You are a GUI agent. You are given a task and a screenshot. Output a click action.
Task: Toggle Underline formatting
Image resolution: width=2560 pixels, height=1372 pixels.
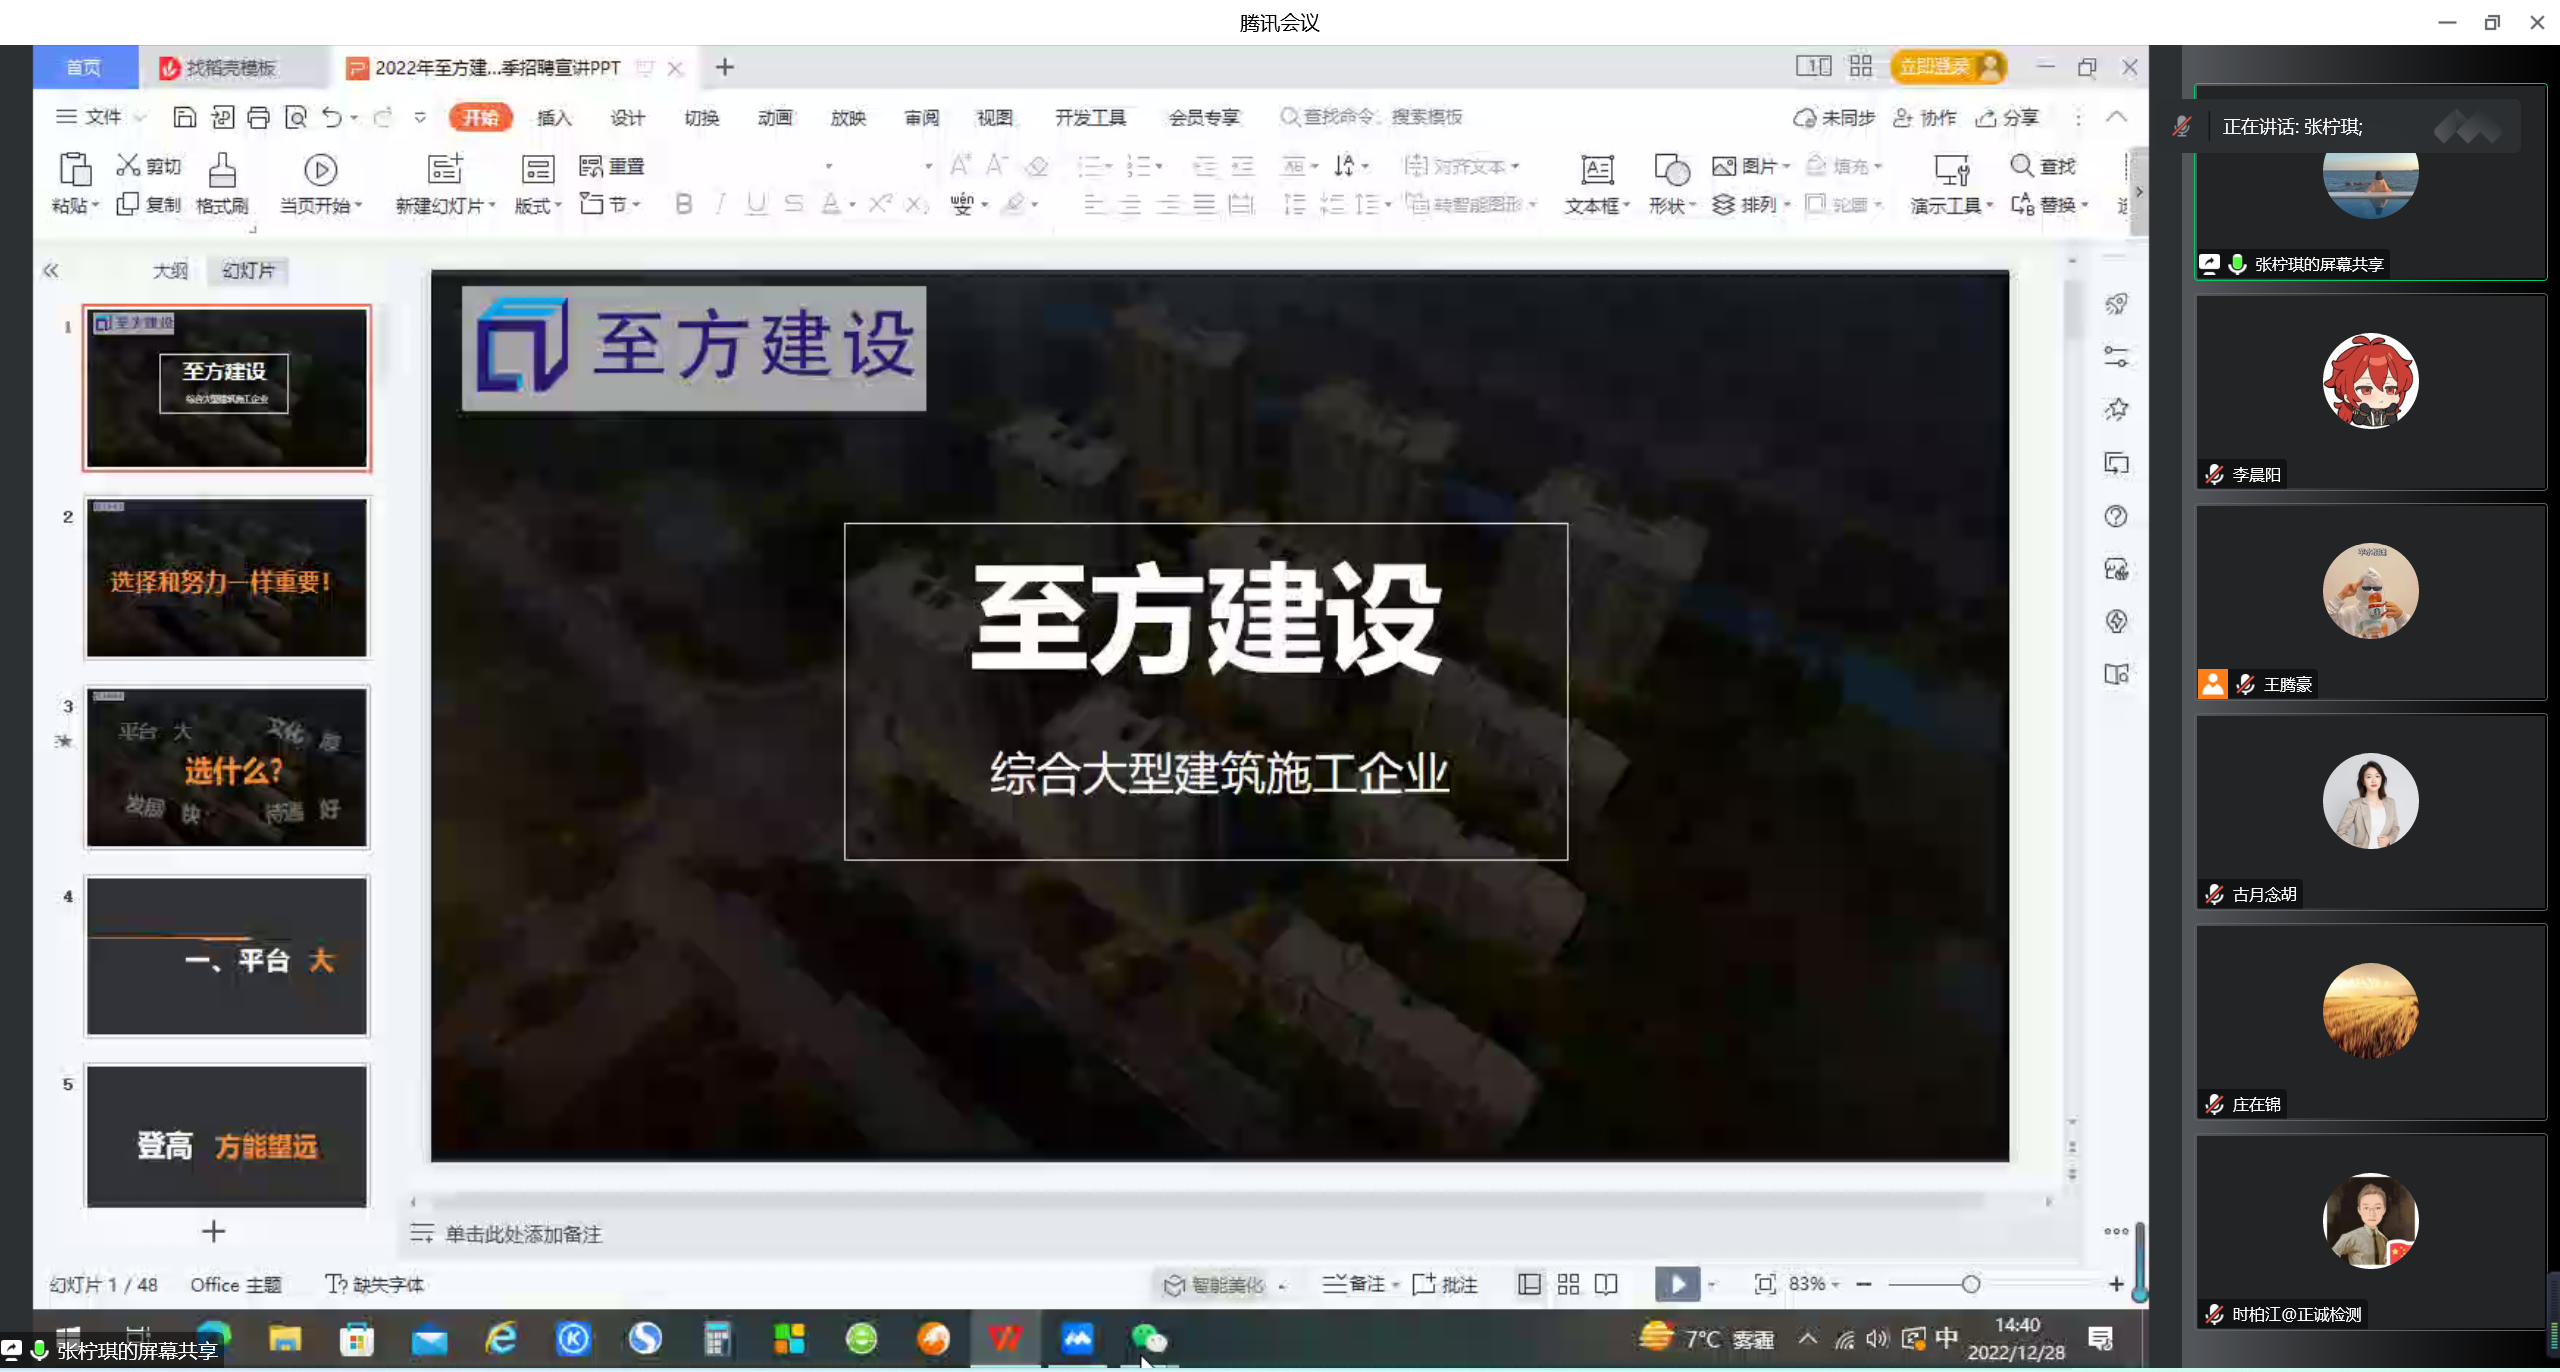point(757,204)
